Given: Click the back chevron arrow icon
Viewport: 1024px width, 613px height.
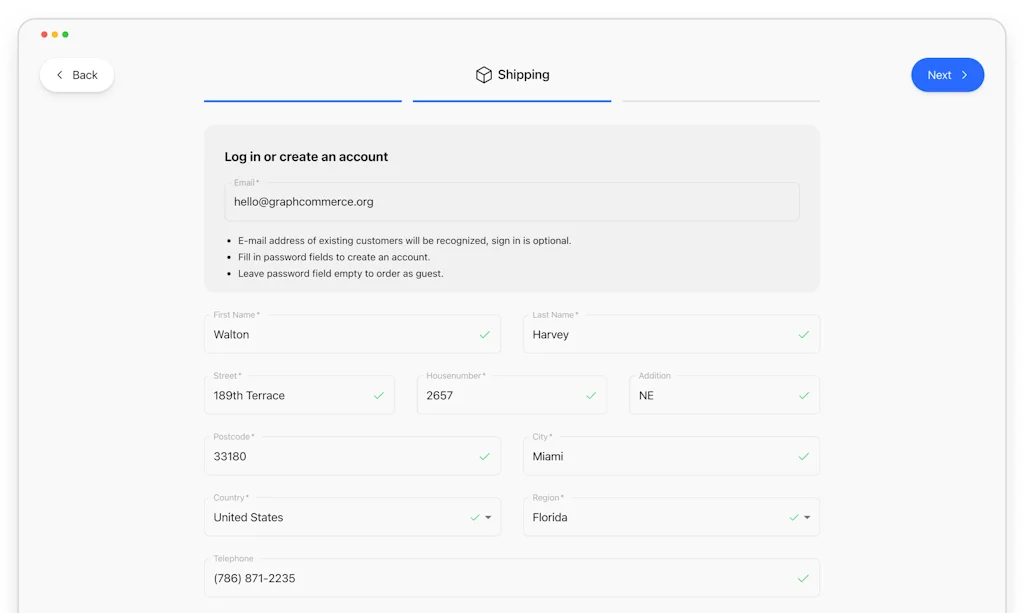Looking at the screenshot, I should (x=60, y=74).
